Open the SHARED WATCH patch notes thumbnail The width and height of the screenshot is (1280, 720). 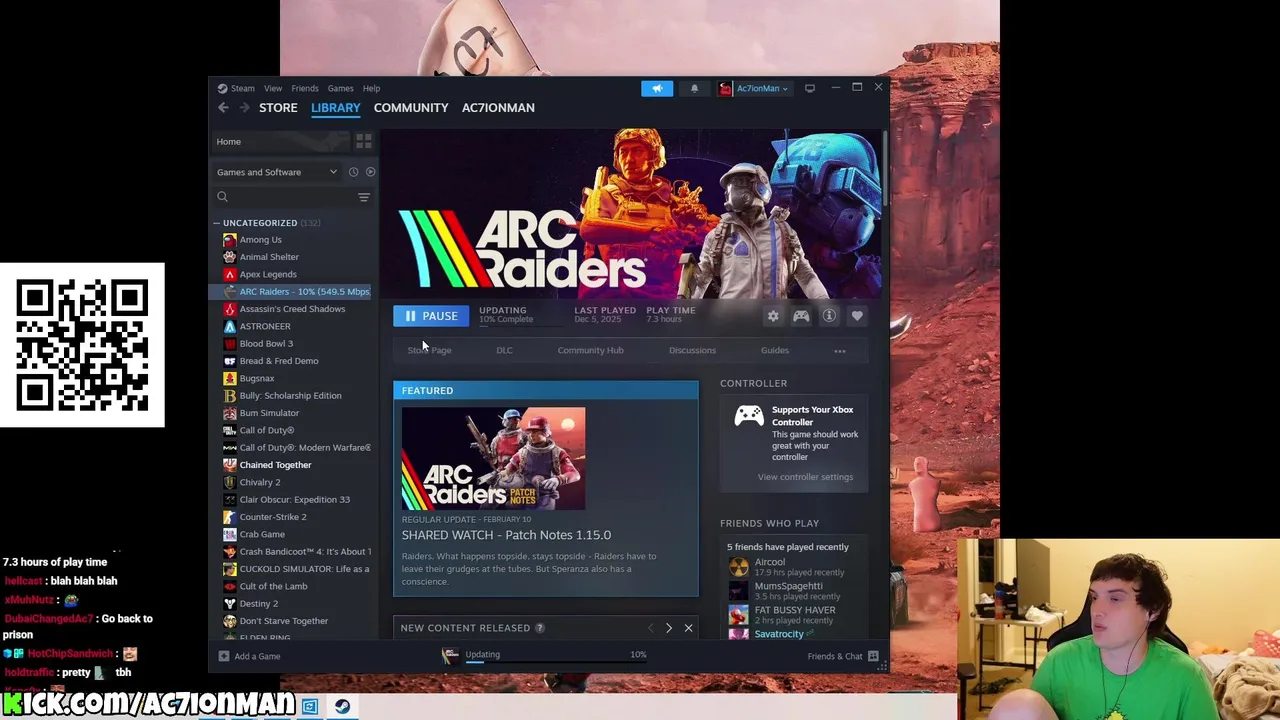click(x=493, y=459)
